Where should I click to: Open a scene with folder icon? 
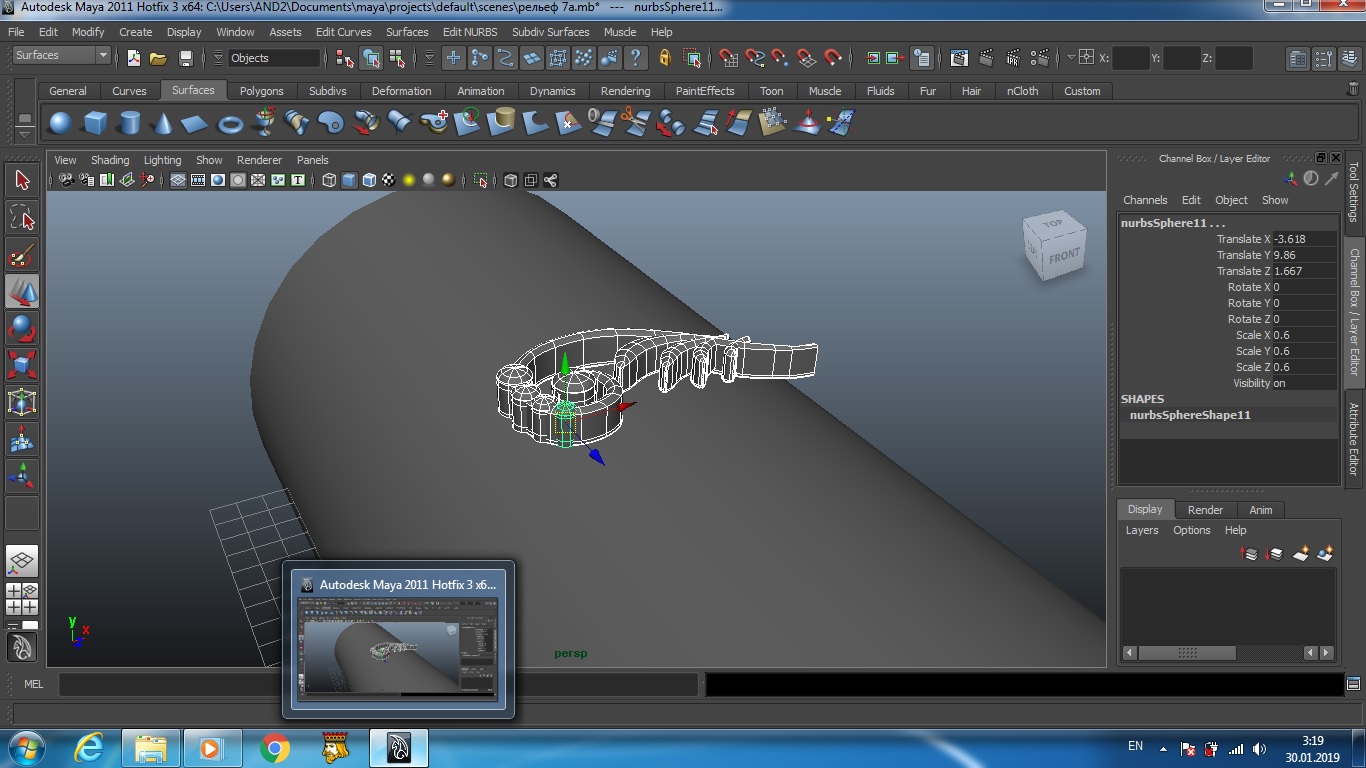coord(158,58)
